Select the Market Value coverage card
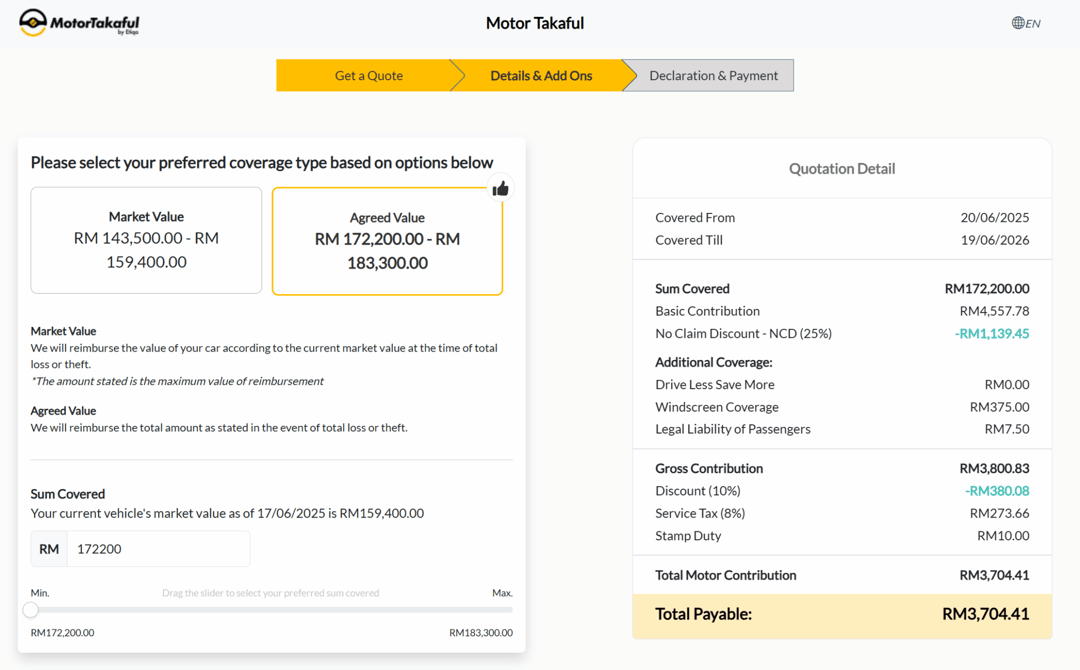The height and width of the screenshot is (670, 1080). [x=146, y=240]
